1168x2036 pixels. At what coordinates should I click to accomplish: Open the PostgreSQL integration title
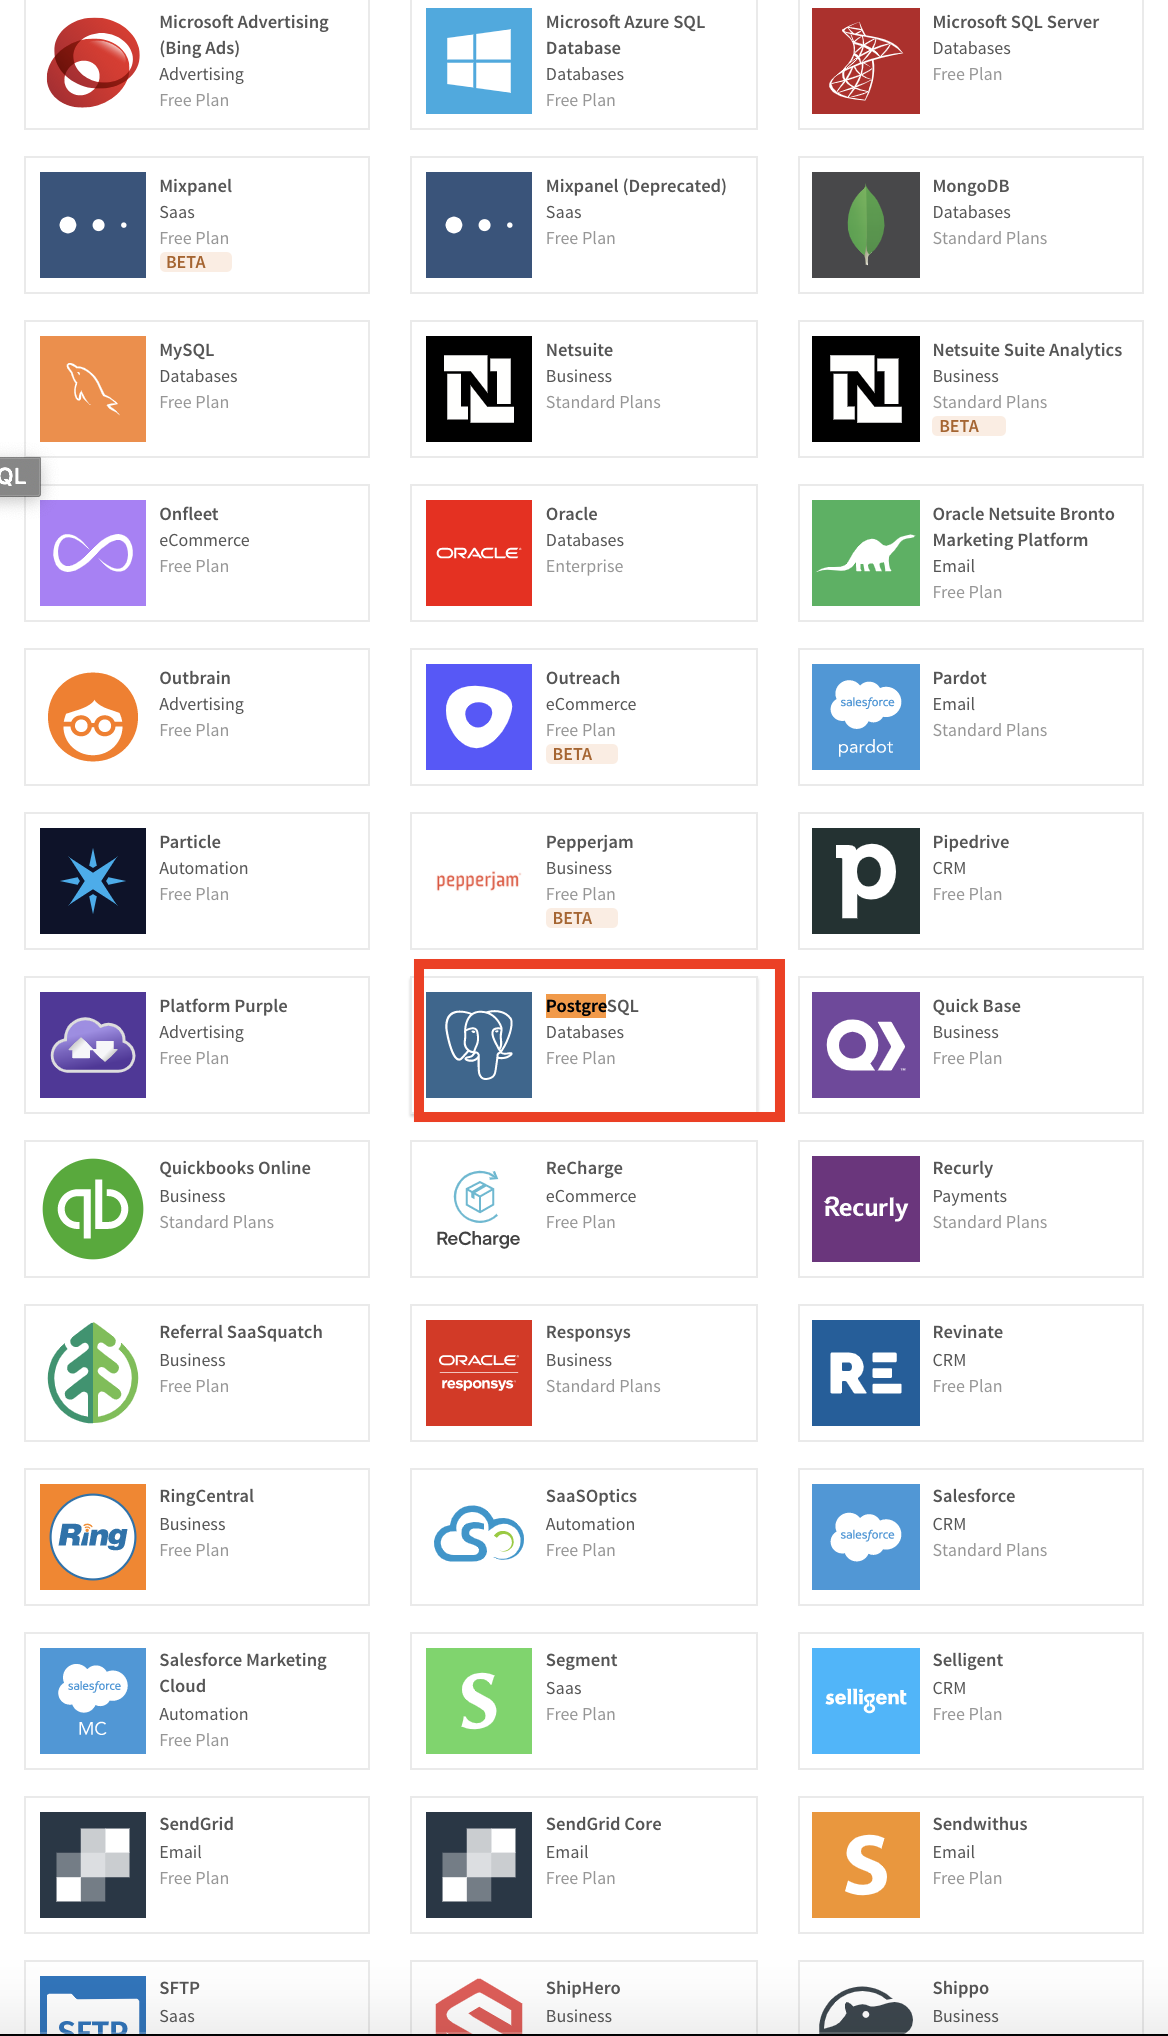(592, 1006)
